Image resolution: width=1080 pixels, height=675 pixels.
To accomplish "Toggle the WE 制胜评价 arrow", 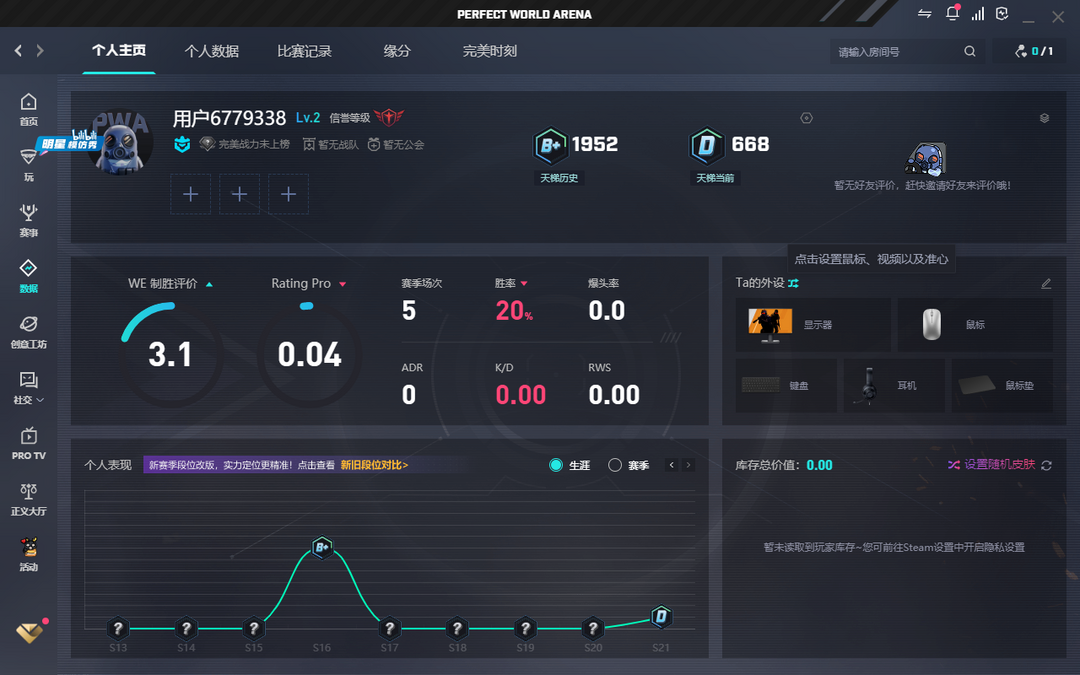I will 209,284.
